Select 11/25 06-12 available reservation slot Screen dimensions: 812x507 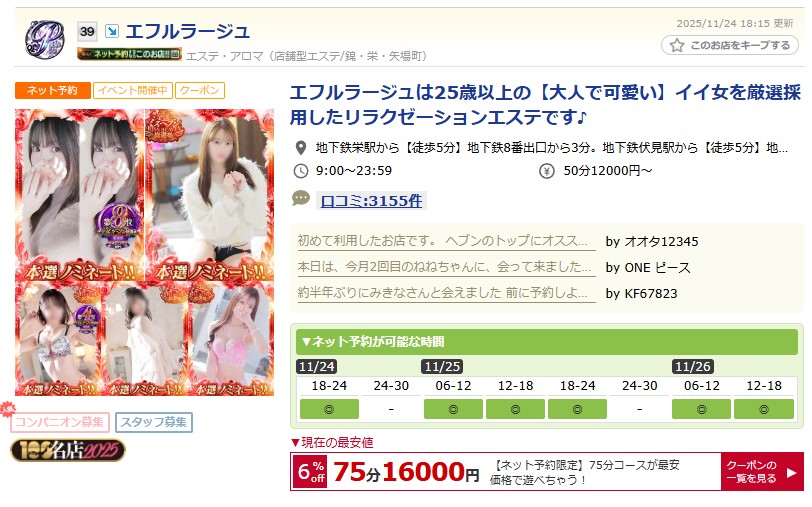click(x=453, y=409)
